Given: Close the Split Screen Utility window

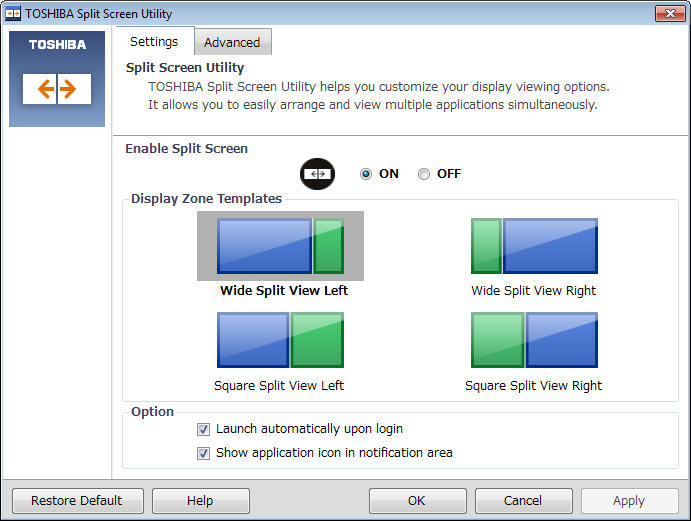Looking at the screenshot, I should 670,13.
